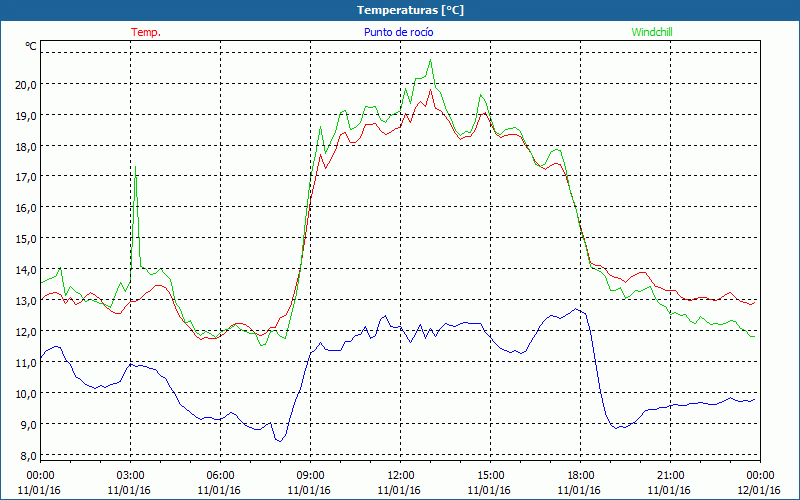The image size is (800, 500).
Task: Click the 12:00 time label
Action: click(x=400, y=476)
